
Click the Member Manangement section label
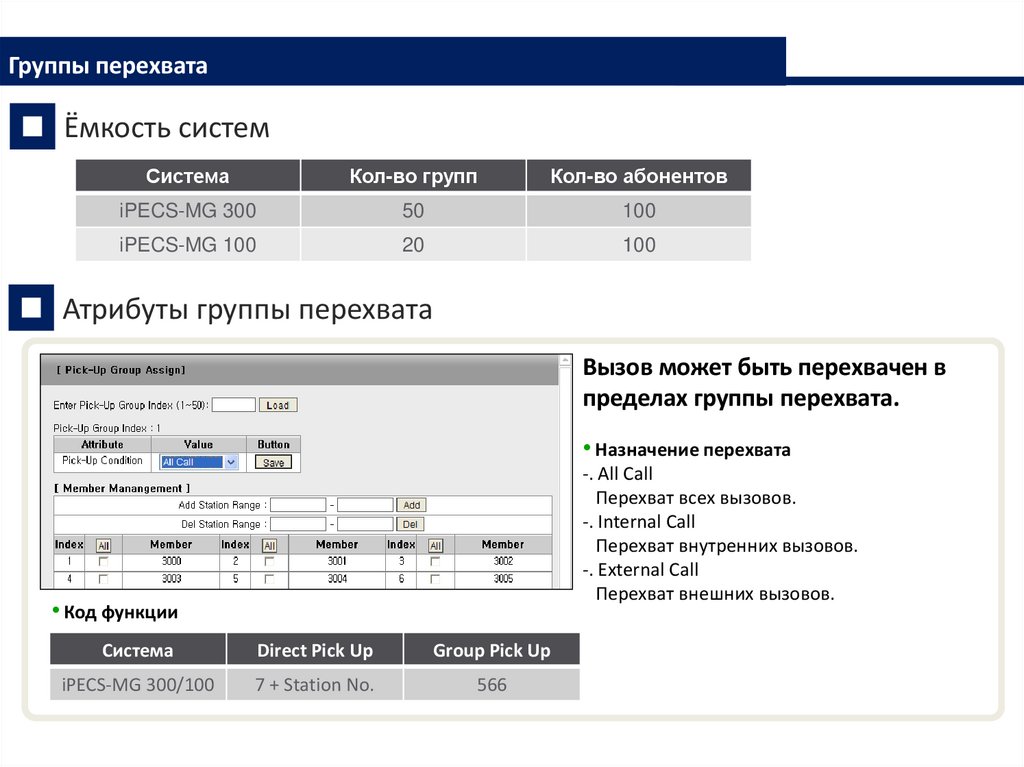[x=122, y=488]
